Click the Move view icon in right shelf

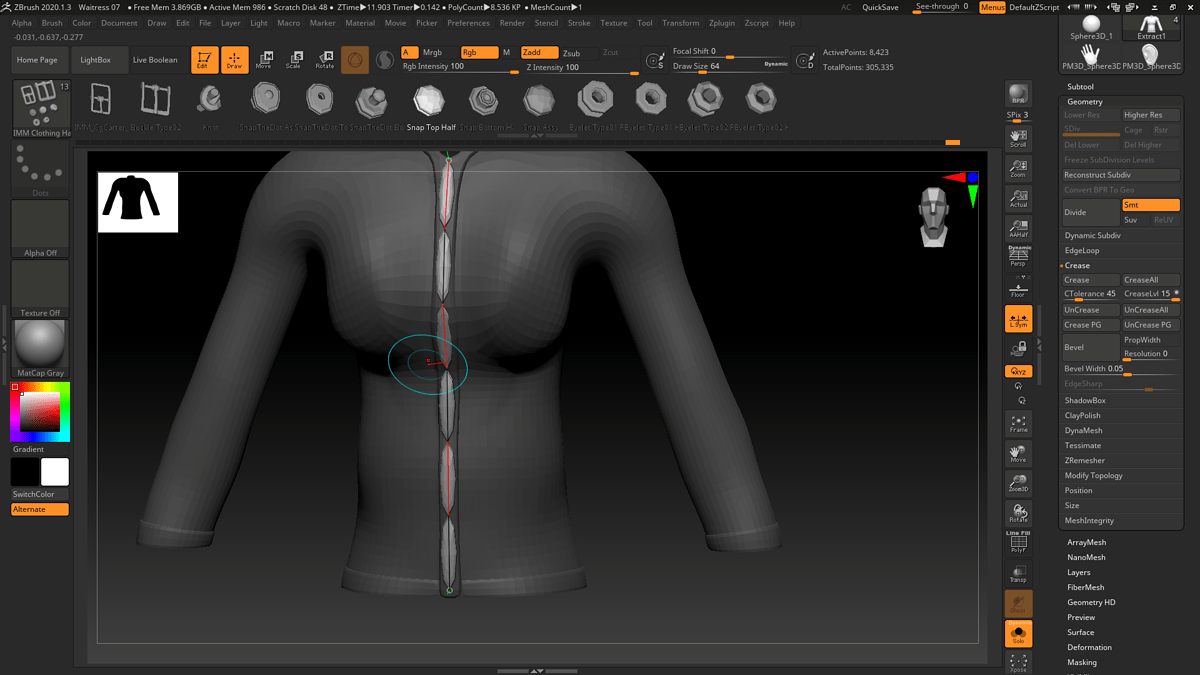(1018, 454)
